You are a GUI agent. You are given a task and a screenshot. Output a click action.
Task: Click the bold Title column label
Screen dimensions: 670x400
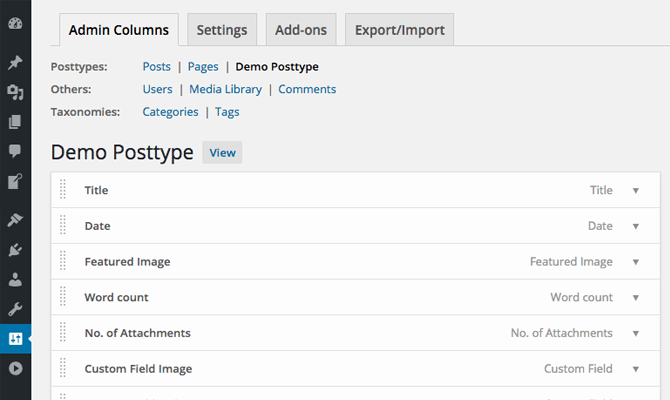[96, 190]
